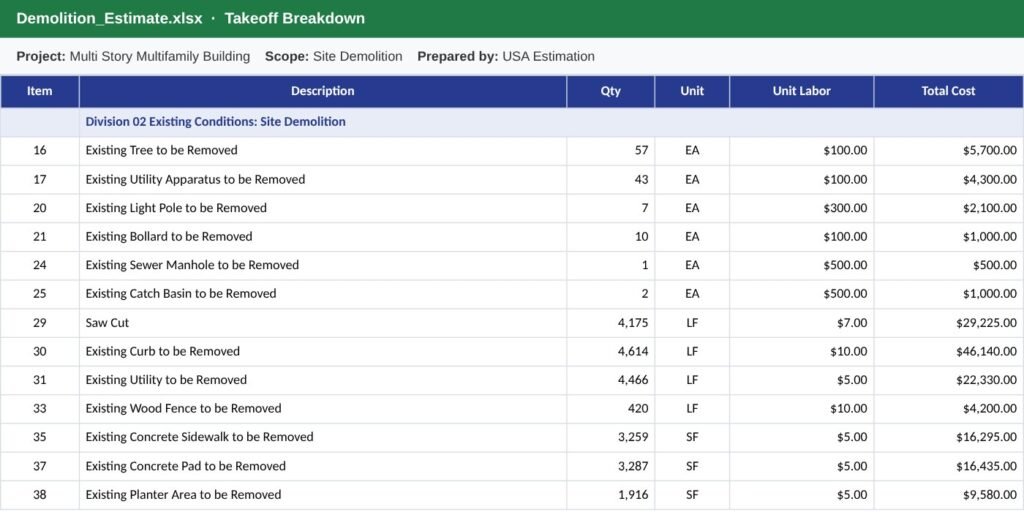This screenshot has width=1024, height=512.
Task: Click item number 24 cell
Action: (x=40, y=266)
